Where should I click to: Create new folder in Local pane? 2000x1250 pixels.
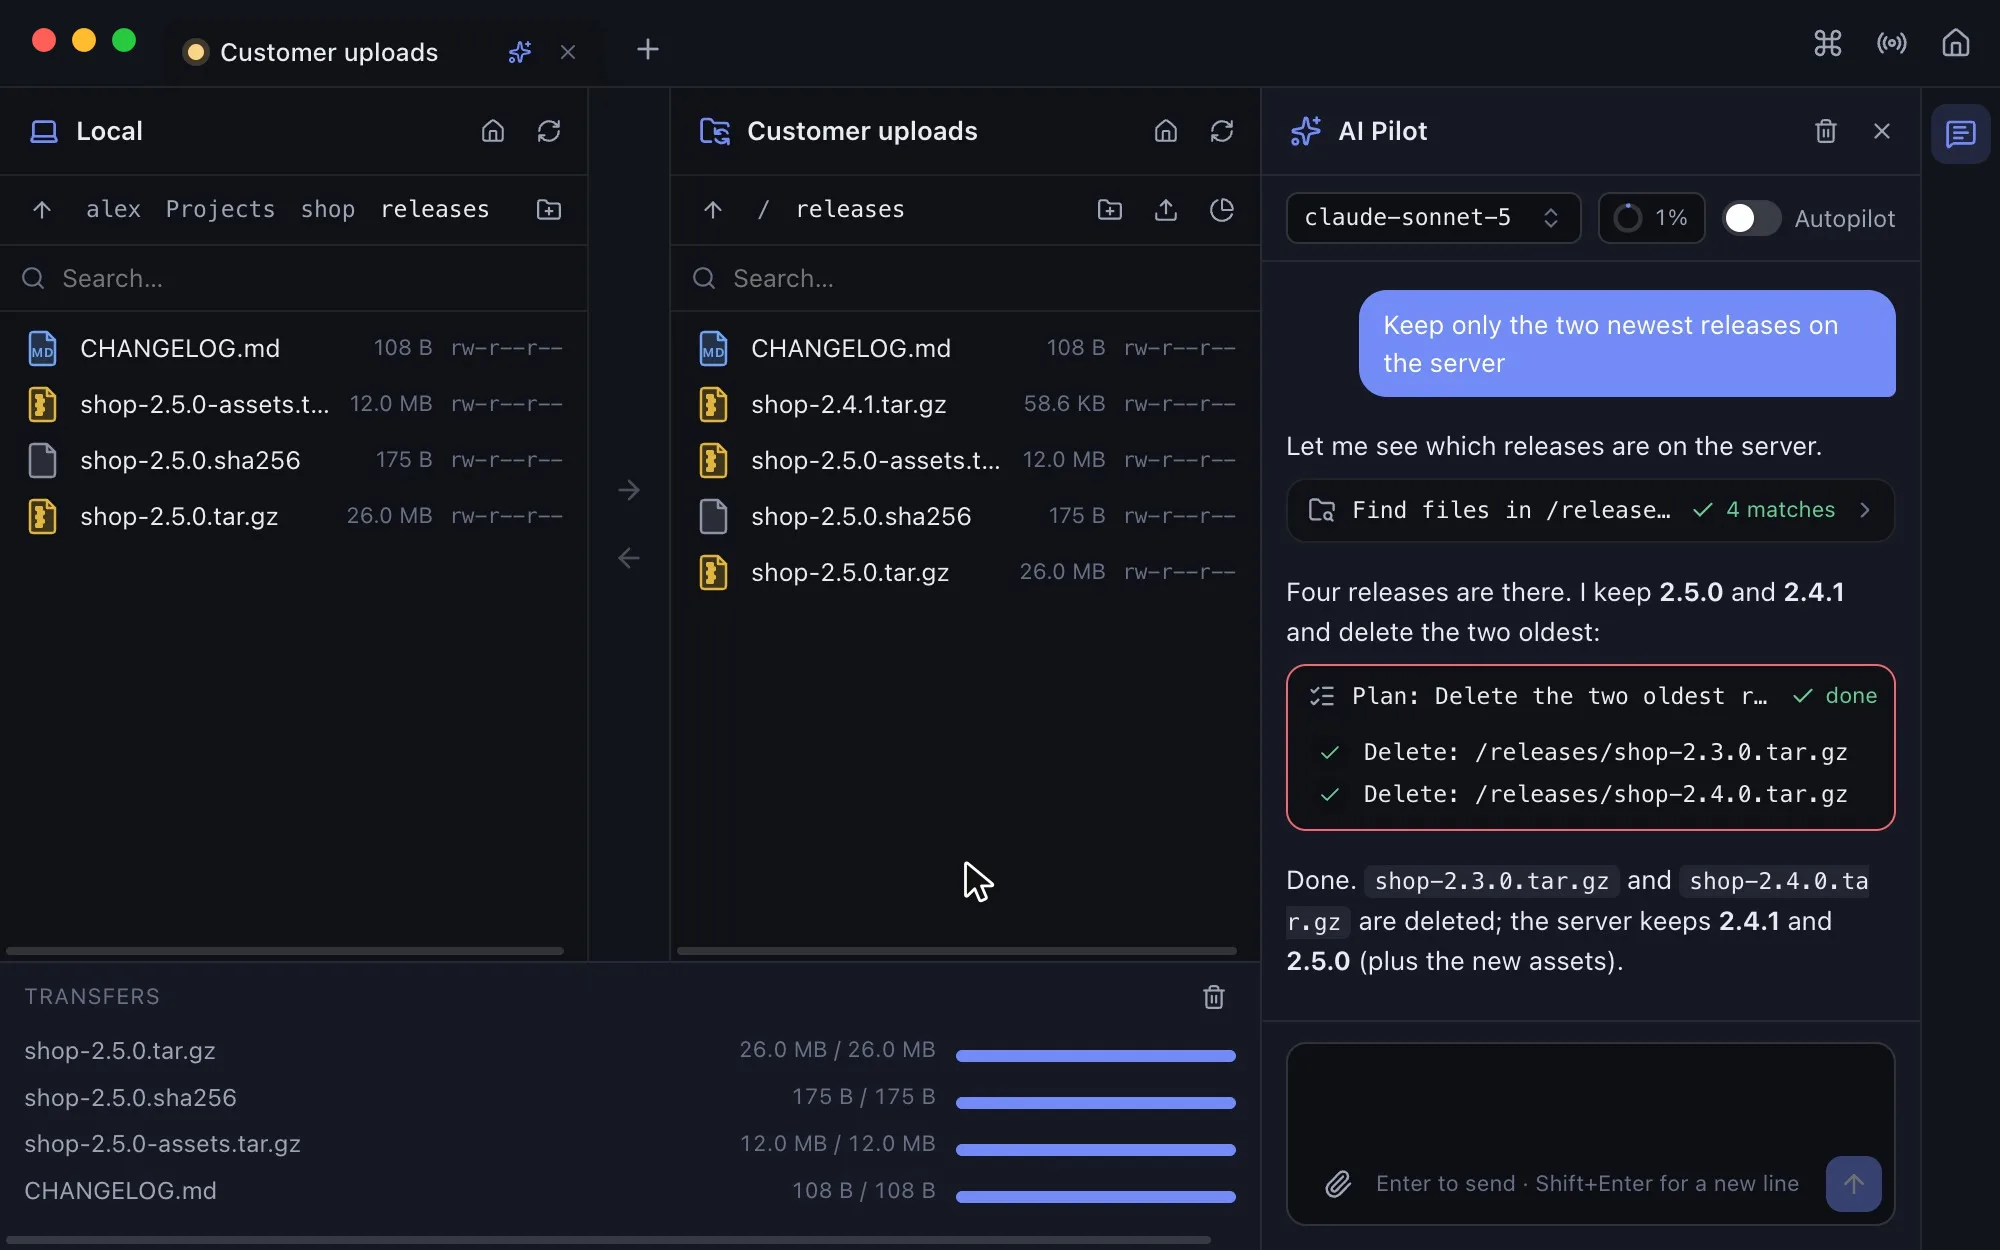[x=548, y=209]
